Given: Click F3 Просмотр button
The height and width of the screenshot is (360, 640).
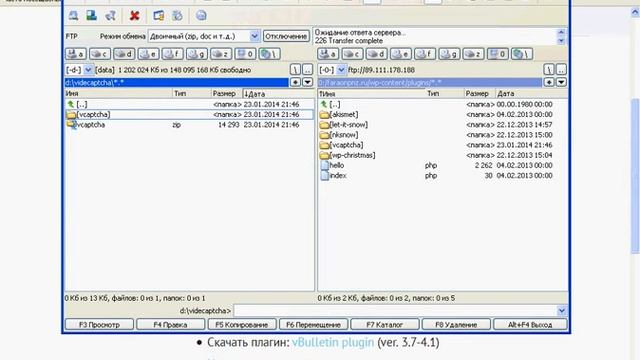Looking at the screenshot, I should [x=99, y=324].
